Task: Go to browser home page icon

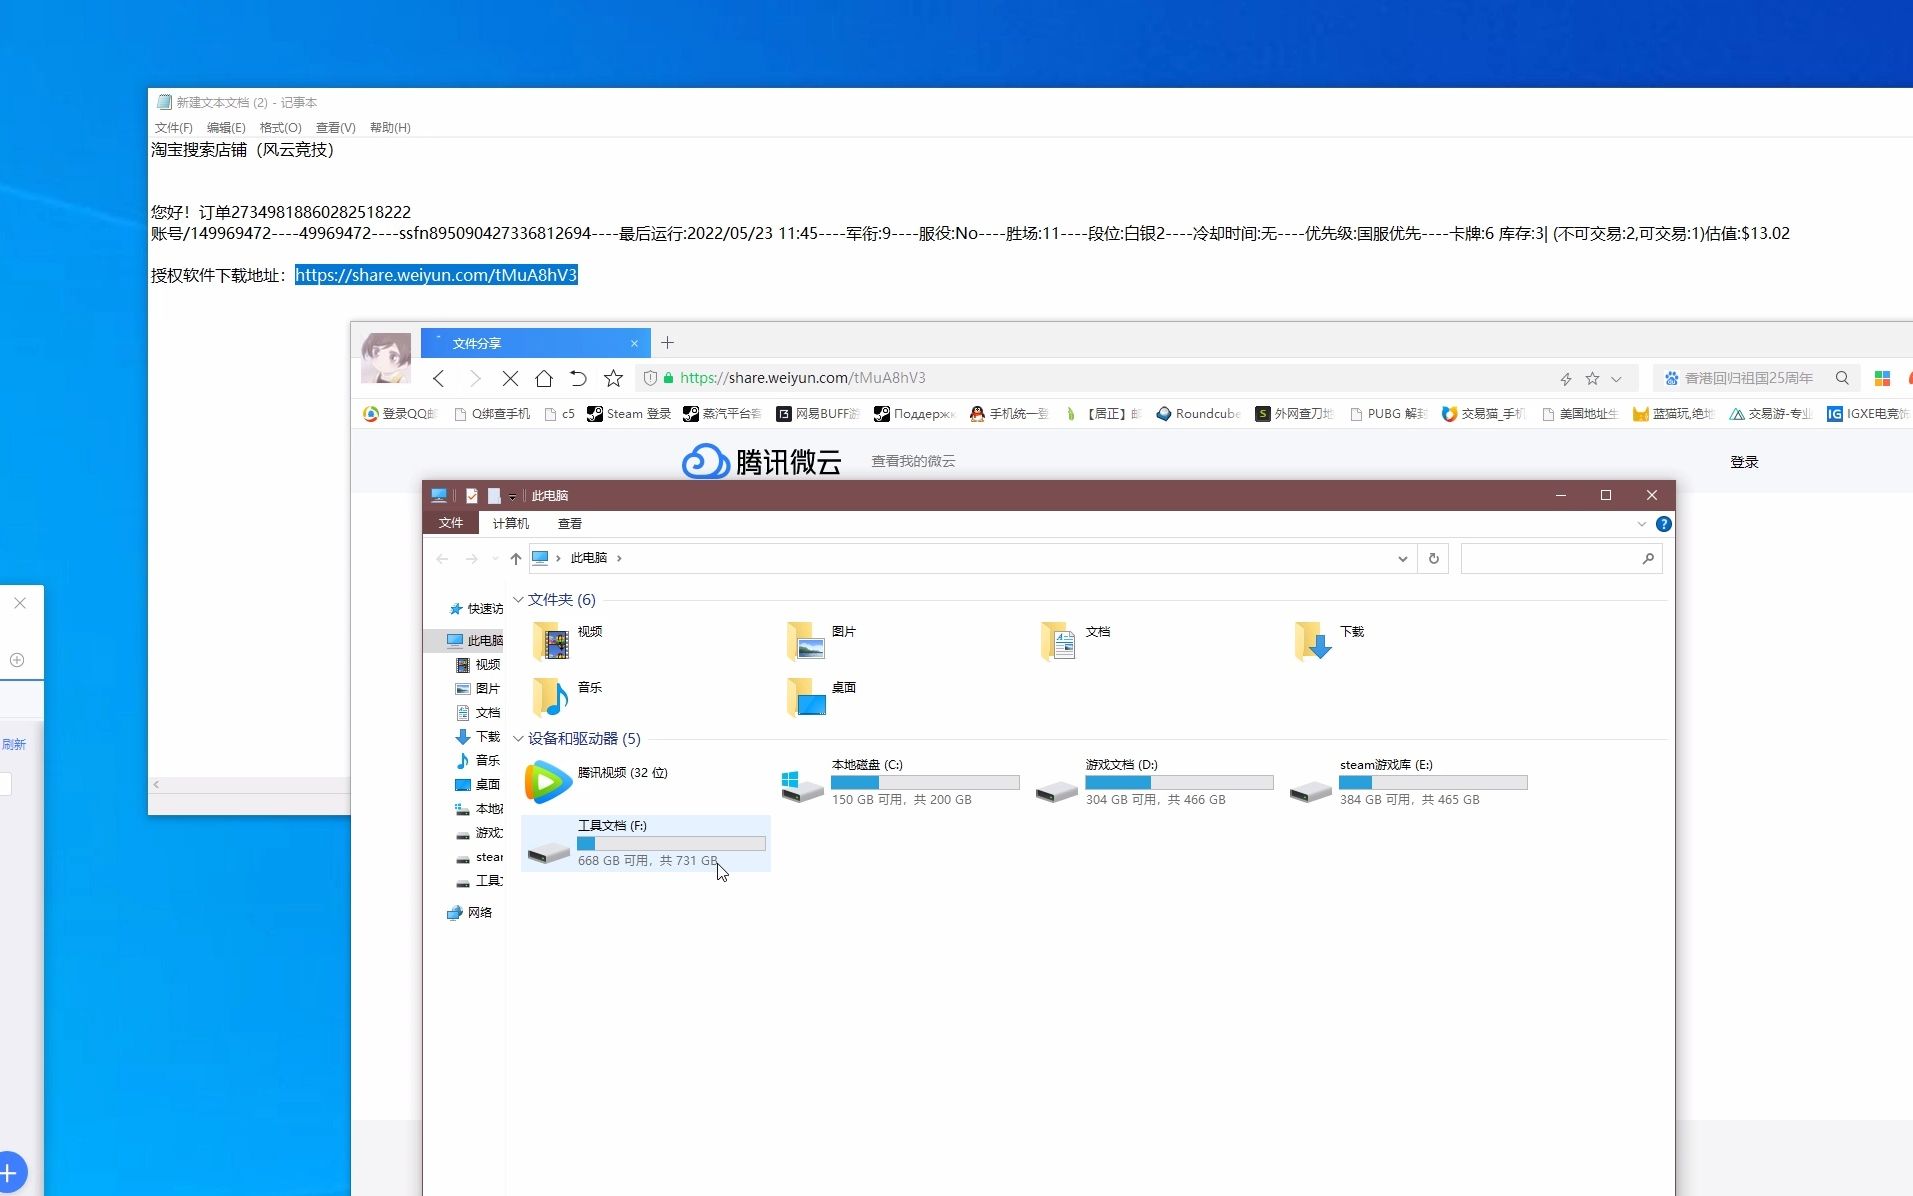Action: click(x=544, y=378)
